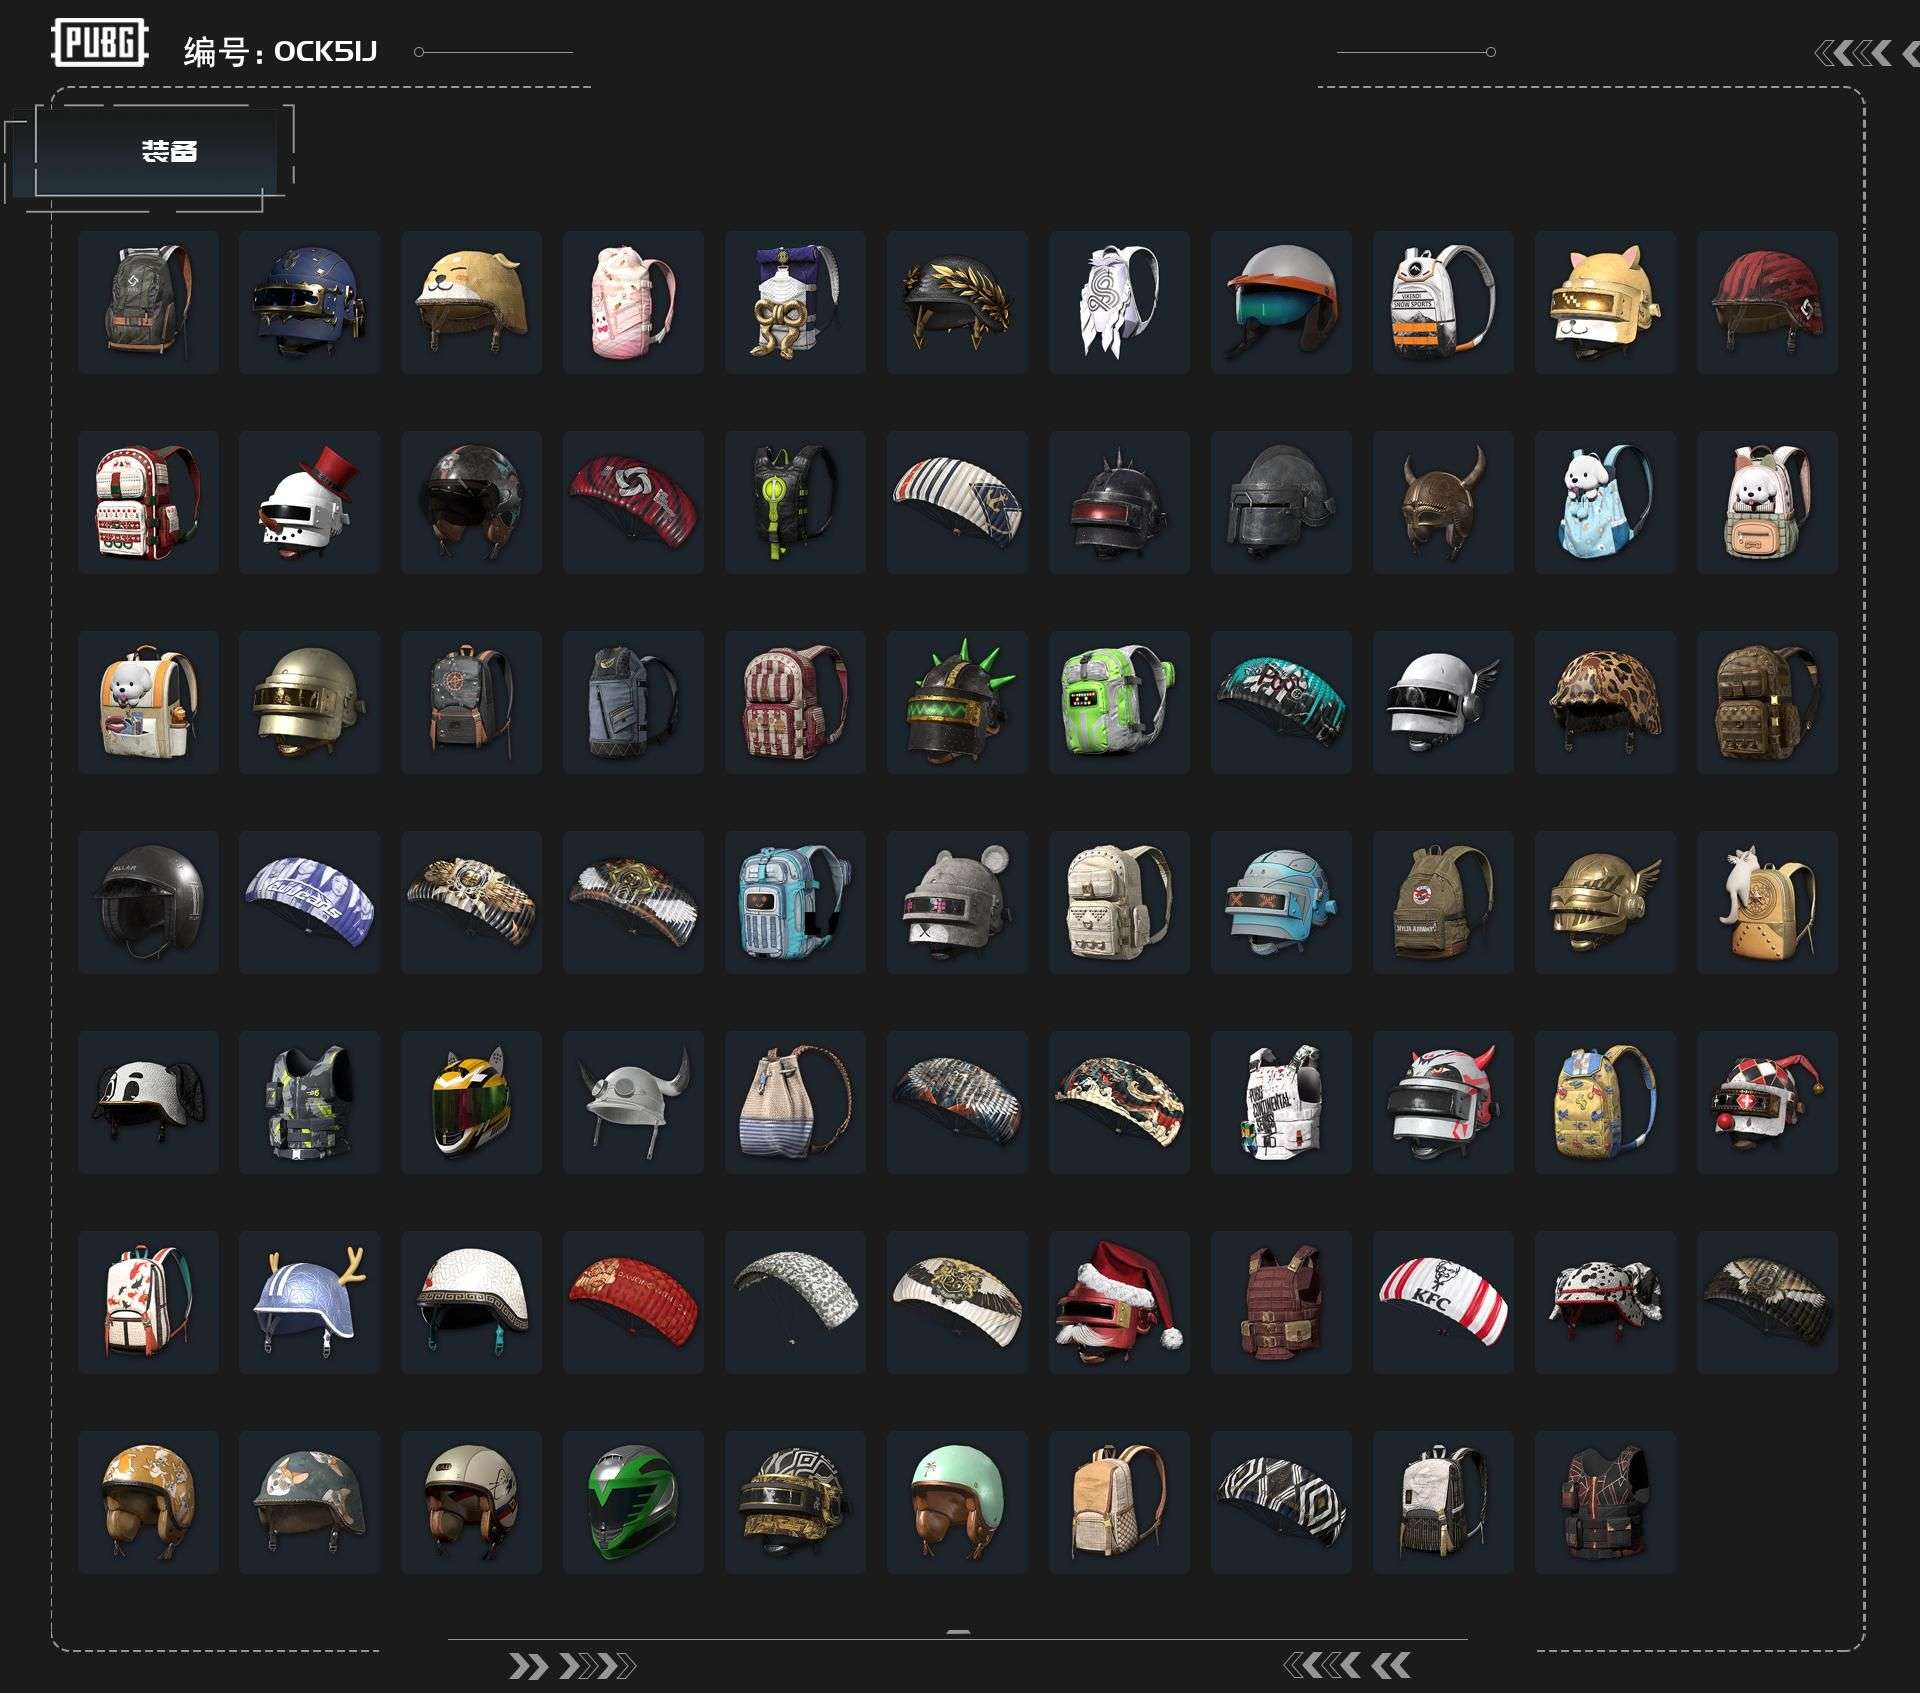Choose the red and white striped backpack
Image resolution: width=1920 pixels, height=1693 pixels.
(796, 702)
